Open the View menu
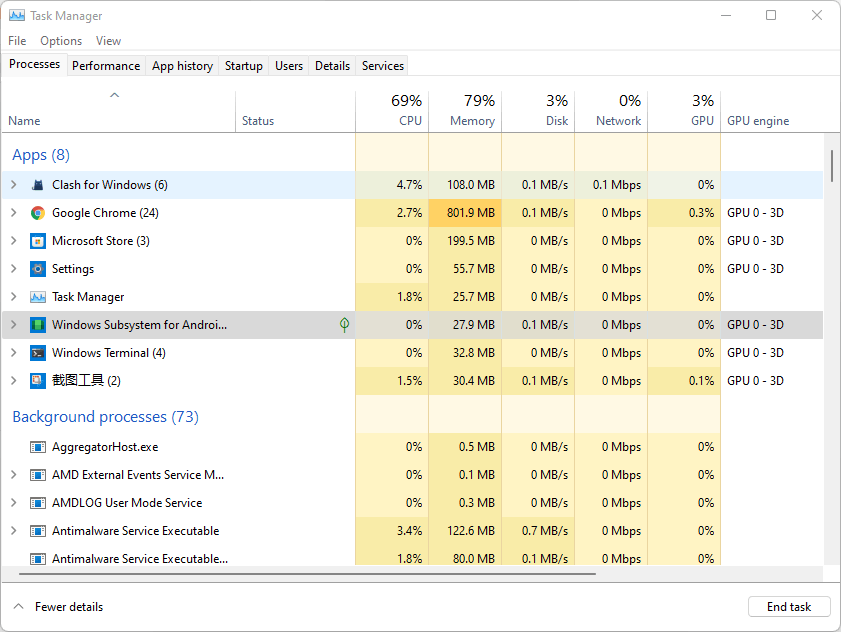841x632 pixels. click(108, 41)
